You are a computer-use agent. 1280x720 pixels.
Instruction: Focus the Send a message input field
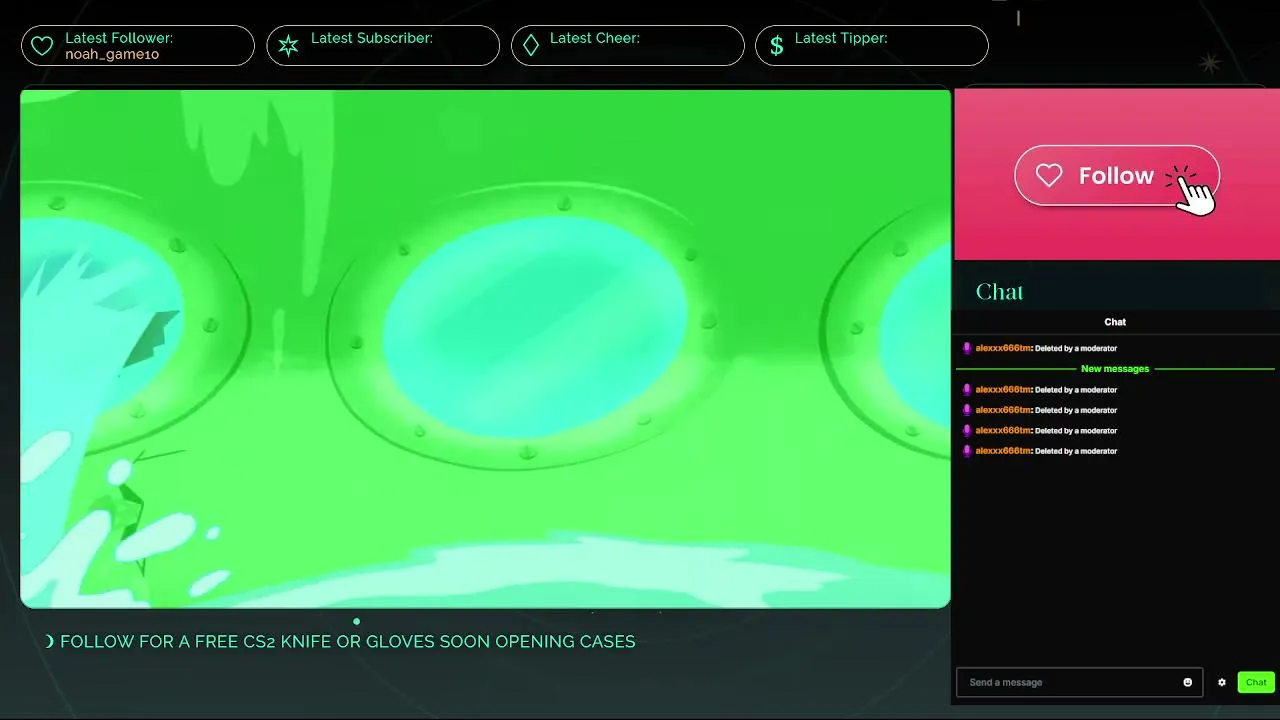point(1079,682)
